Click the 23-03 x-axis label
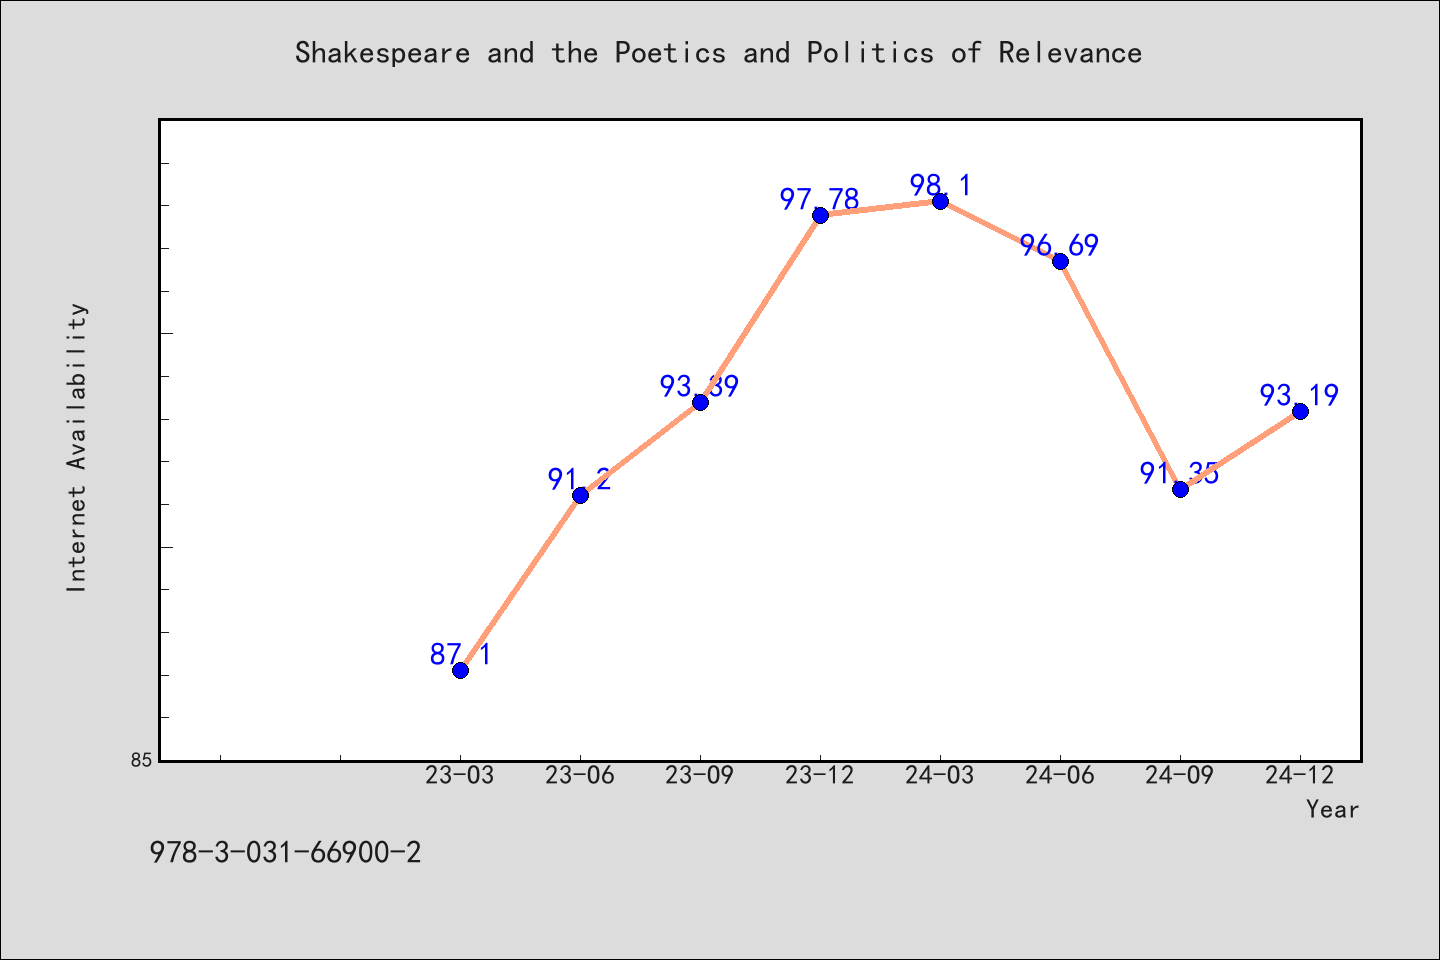This screenshot has width=1440, height=960. tap(460, 776)
